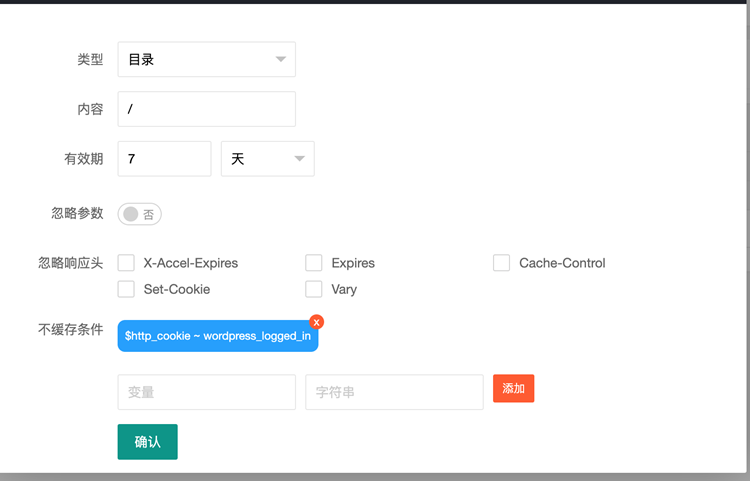750x481 pixels.
Task: Check the Set-Cookie checkbox
Action: coord(126,289)
